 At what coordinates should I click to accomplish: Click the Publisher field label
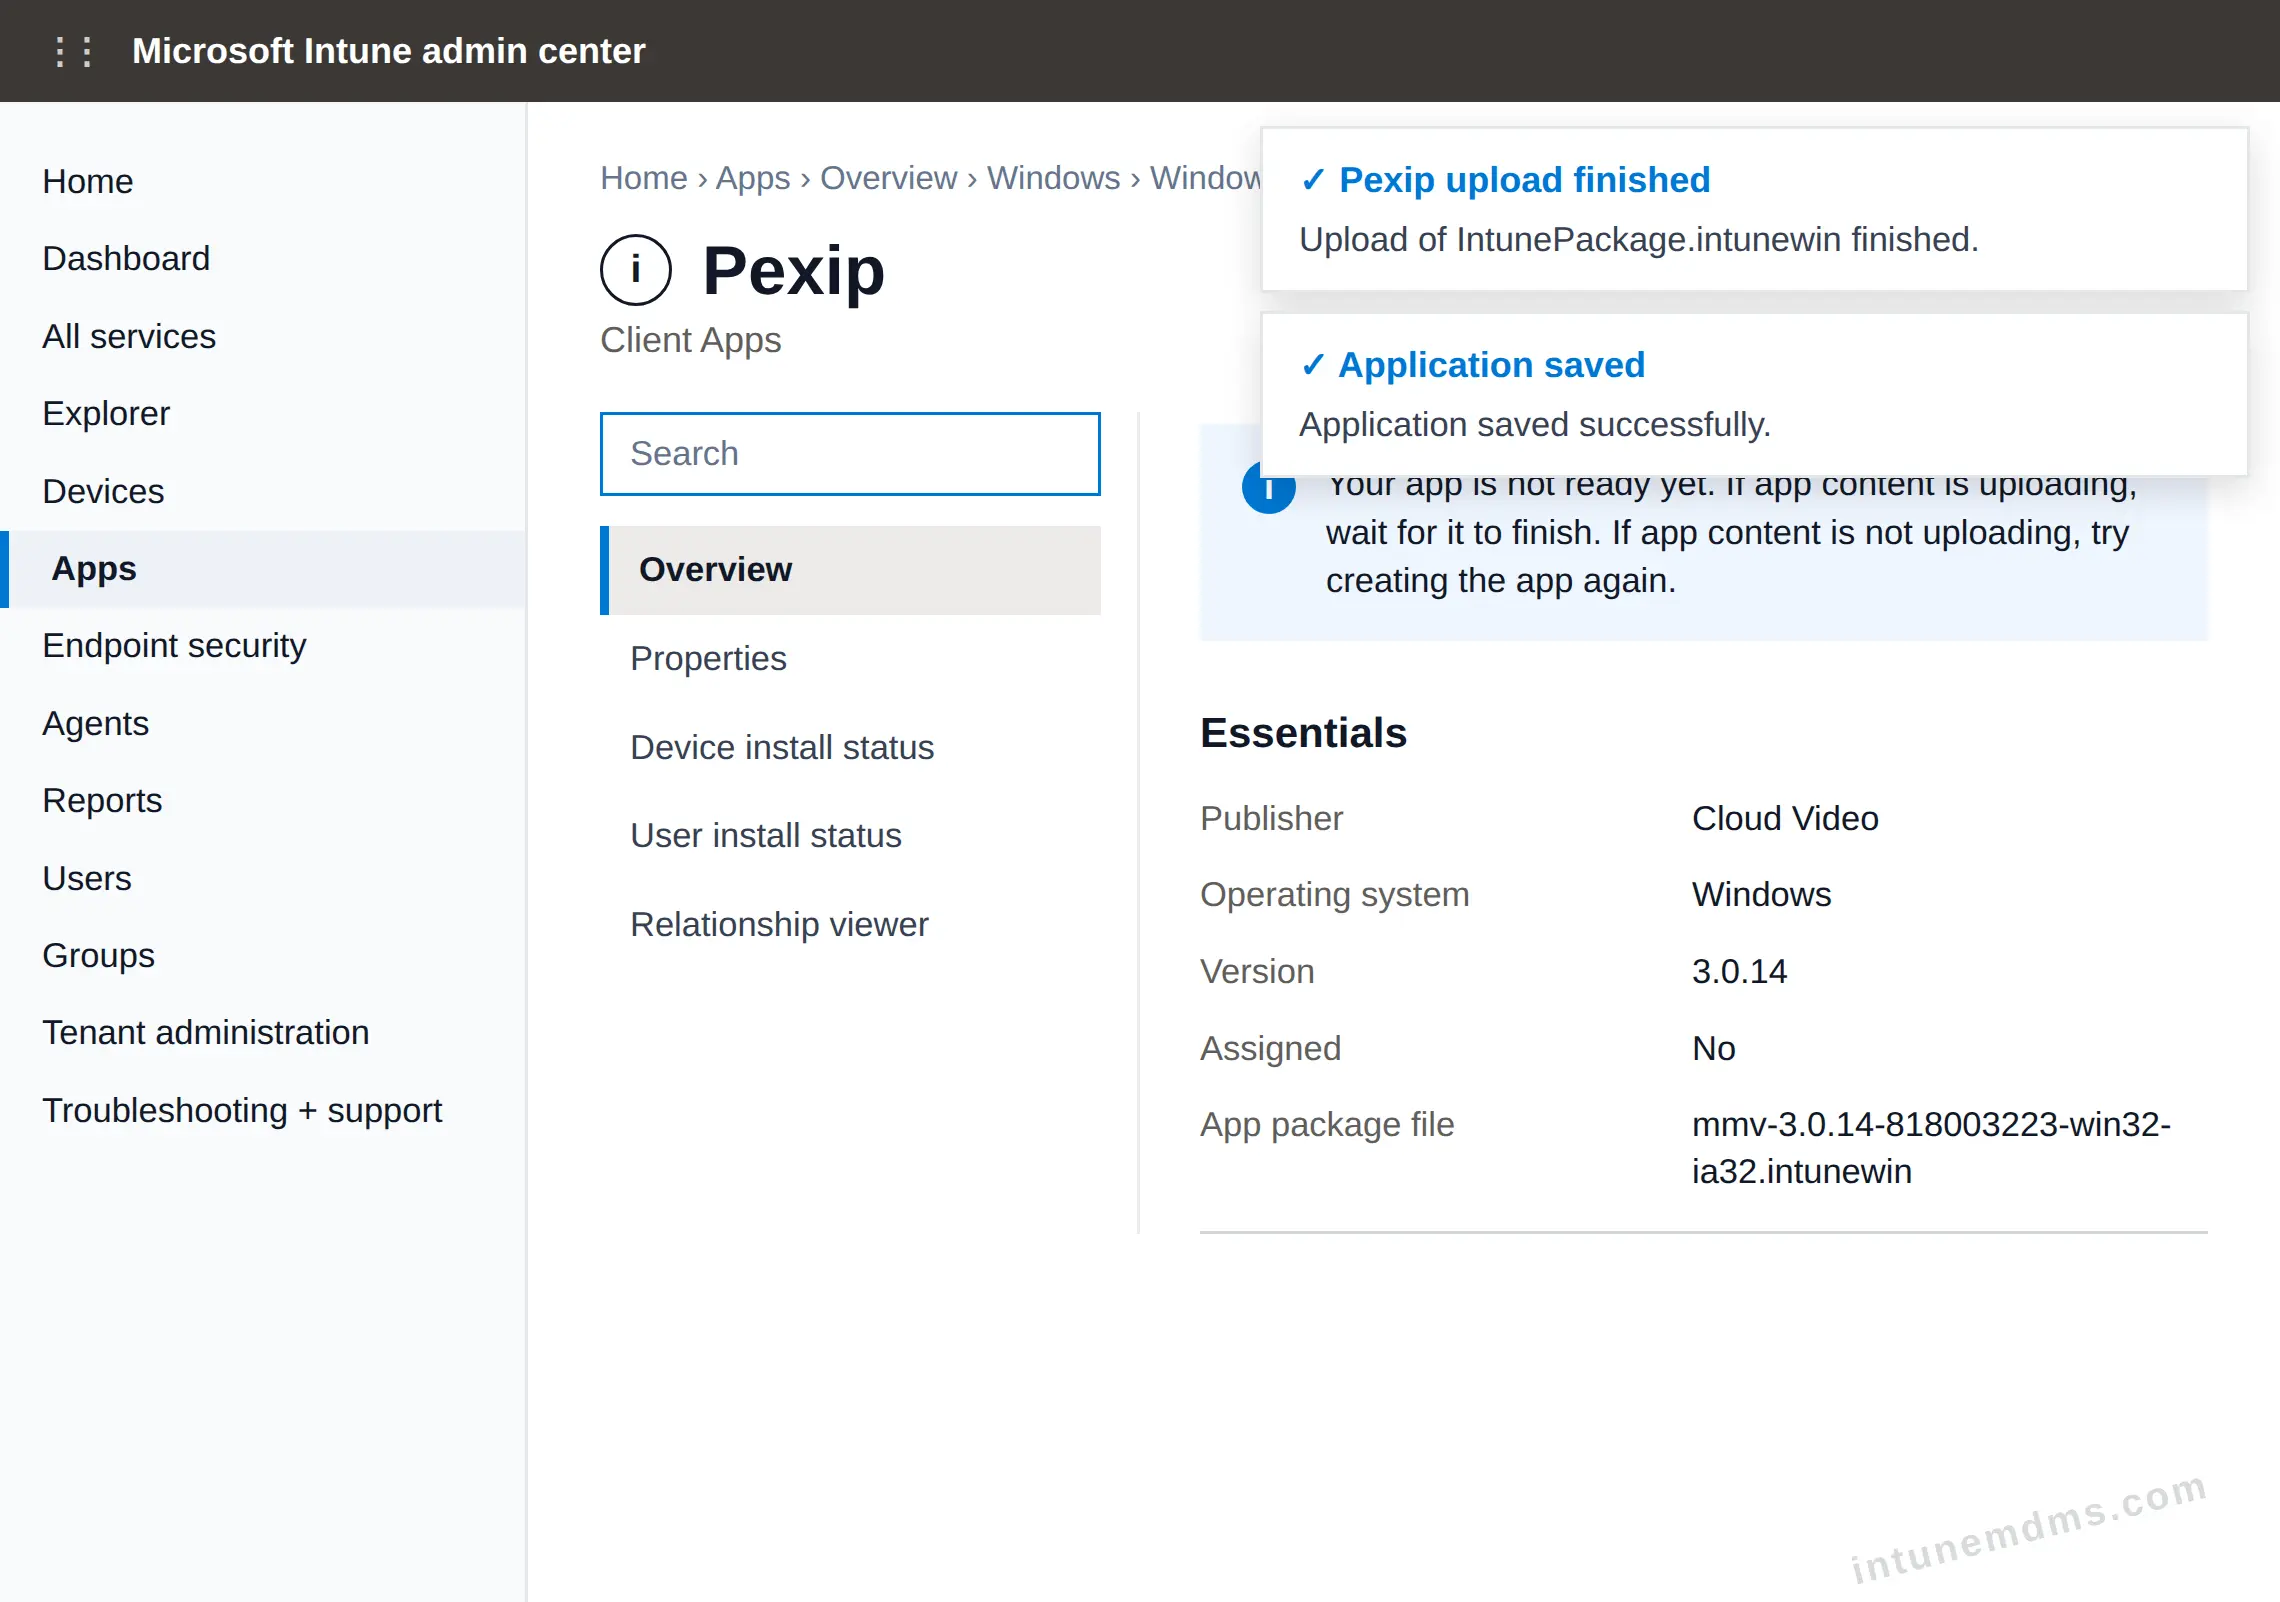tap(1271, 818)
